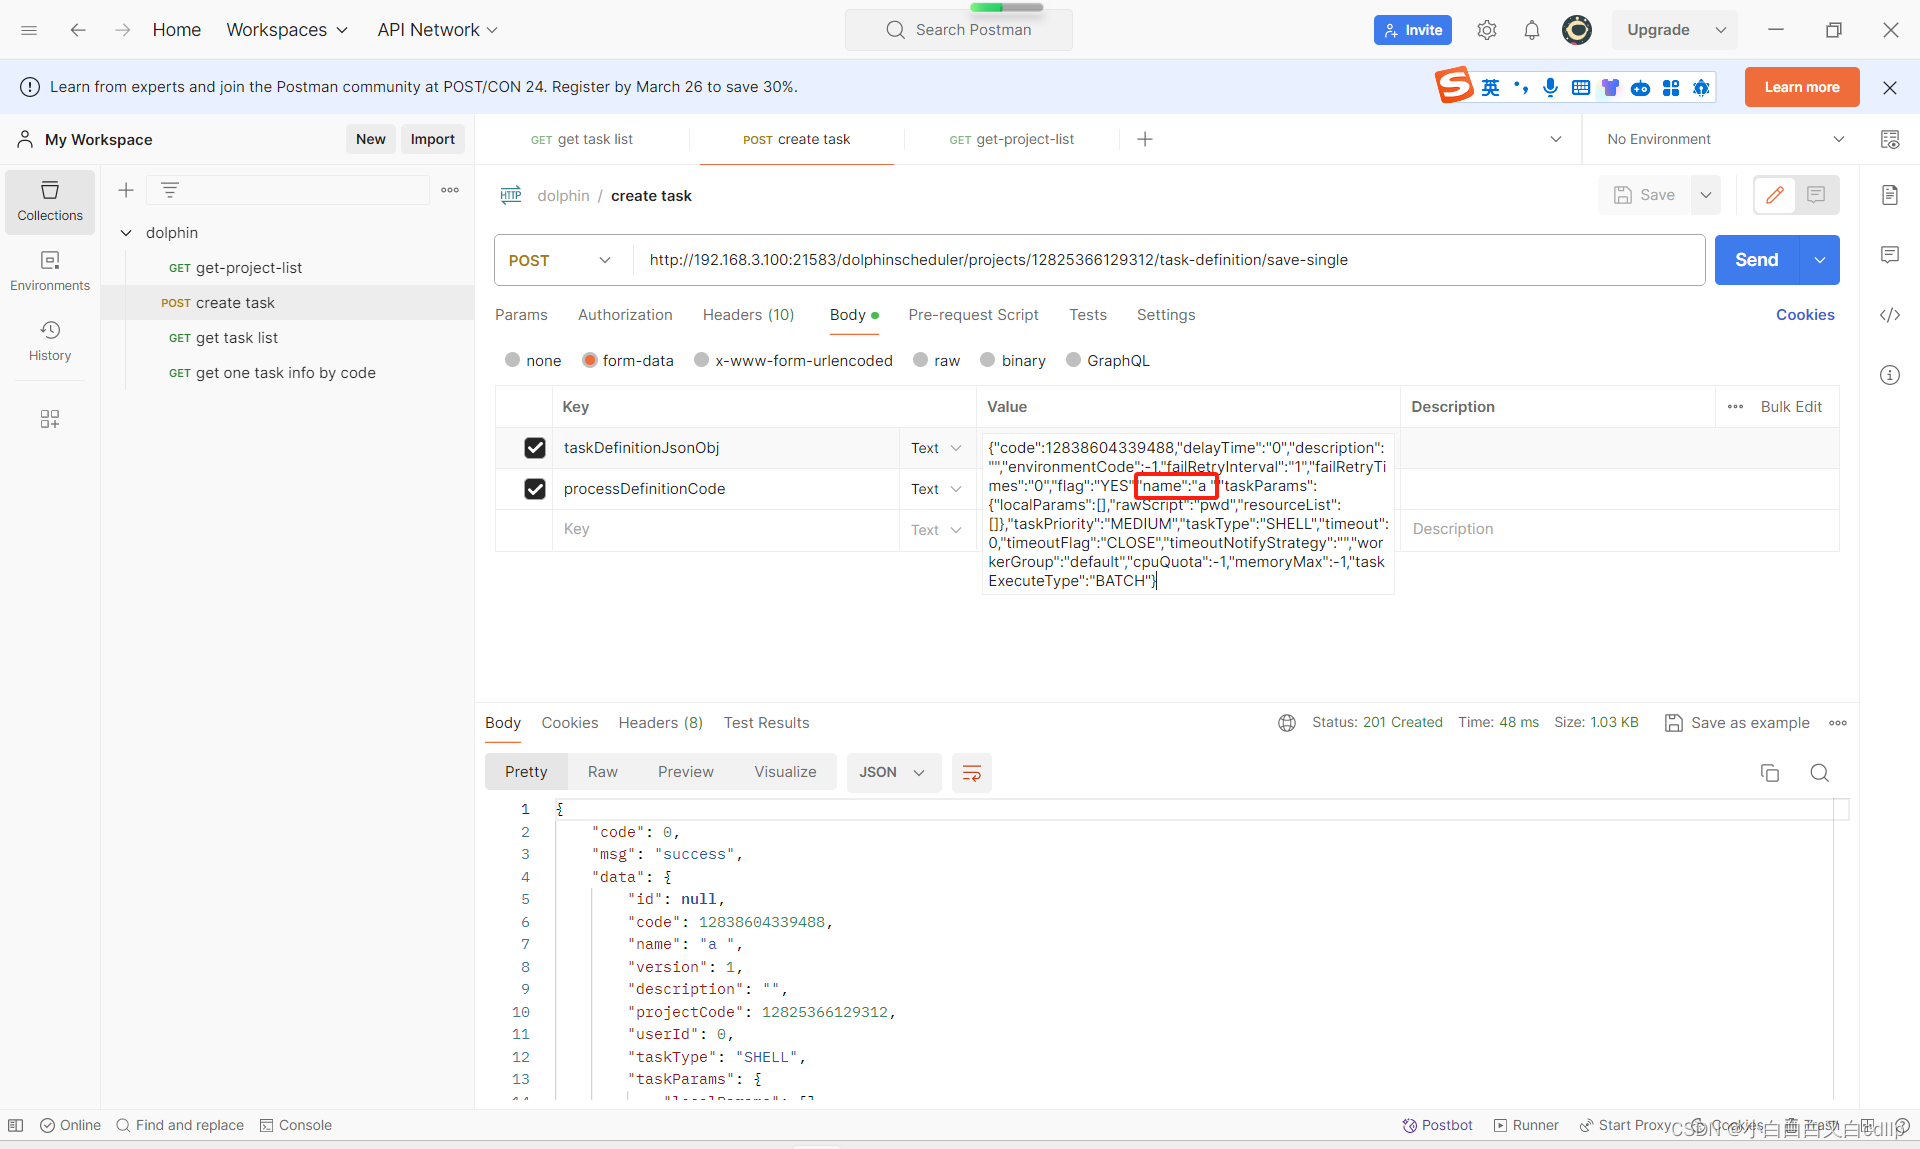Open the request info icon
Image resolution: width=1920 pixels, height=1149 pixels.
pyautogui.click(x=1890, y=375)
